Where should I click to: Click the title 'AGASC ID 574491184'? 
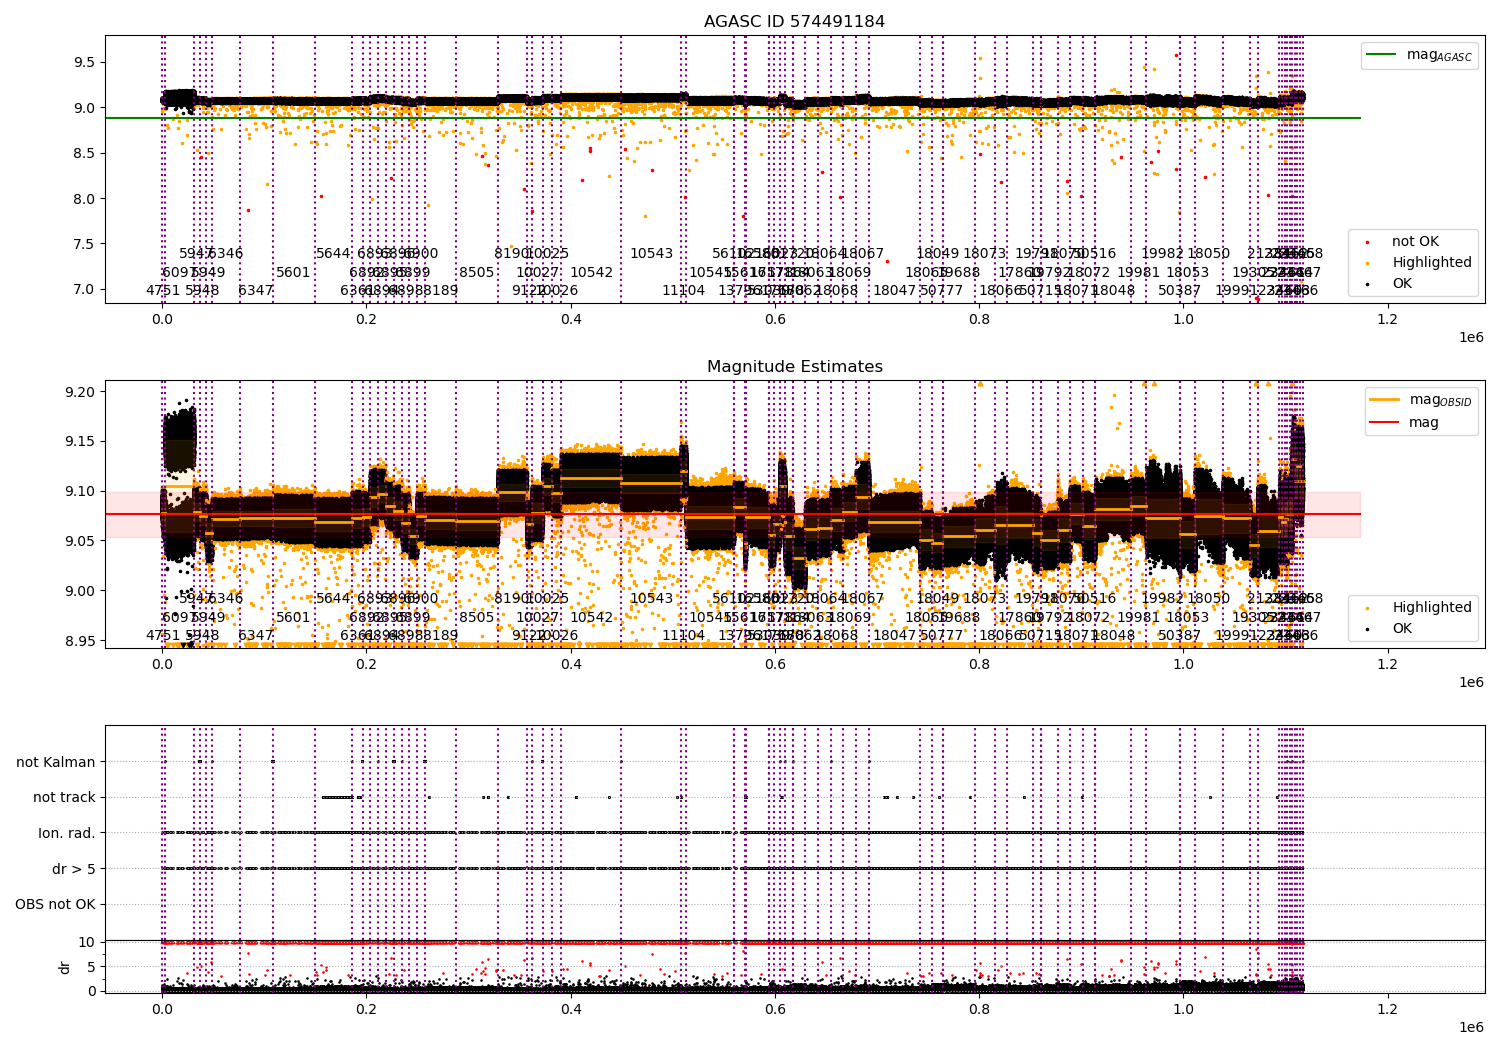[794, 22]
